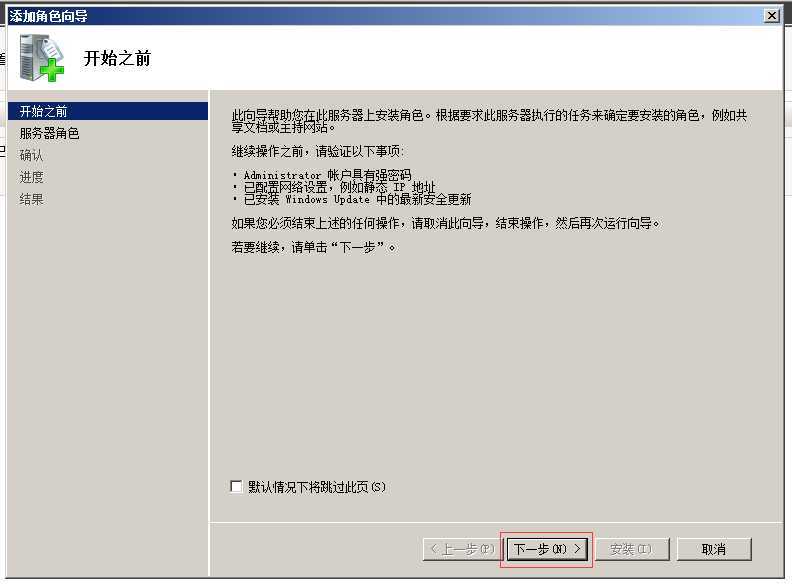Select the 开始之前 step in left sidebar
This screenshot has height=586, width=792.
coord(108,111)
